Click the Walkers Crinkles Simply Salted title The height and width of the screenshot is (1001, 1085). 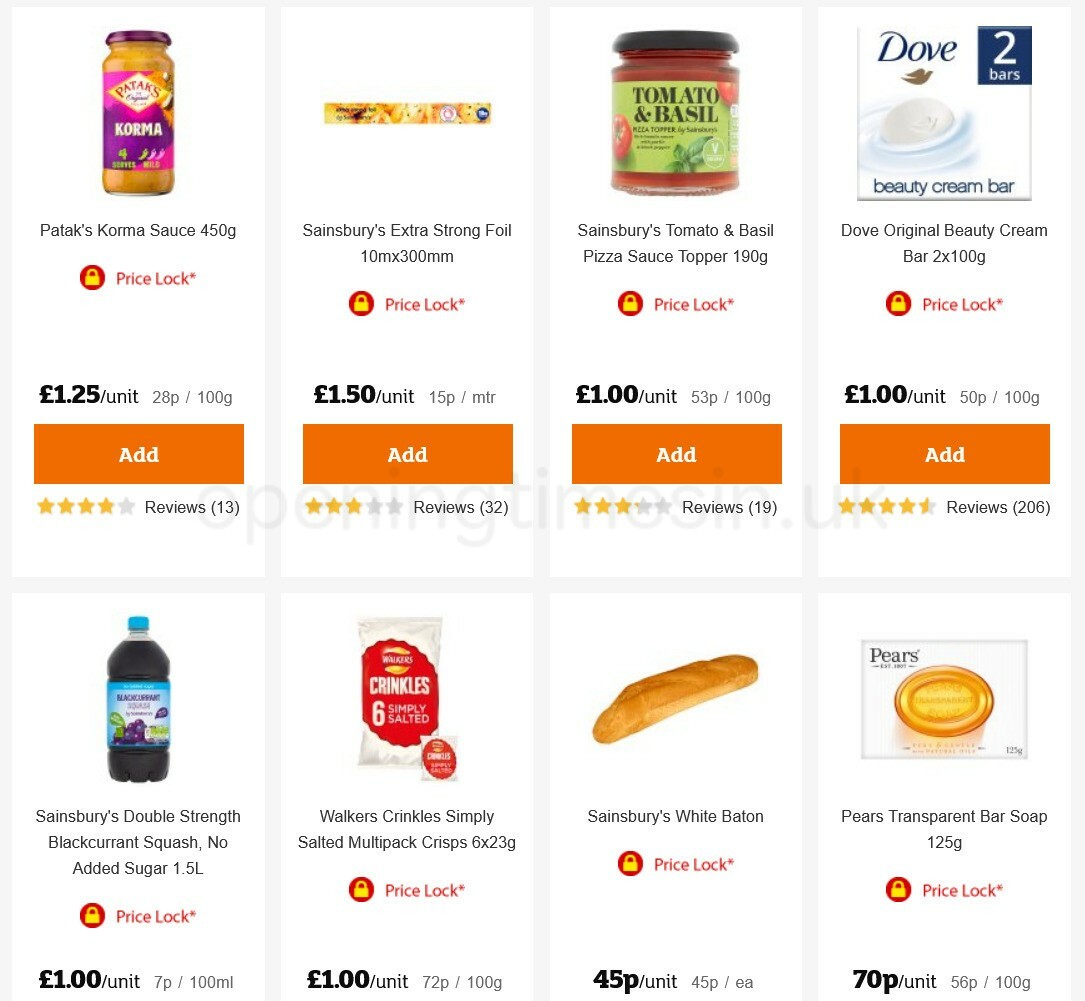pos(406,829)
